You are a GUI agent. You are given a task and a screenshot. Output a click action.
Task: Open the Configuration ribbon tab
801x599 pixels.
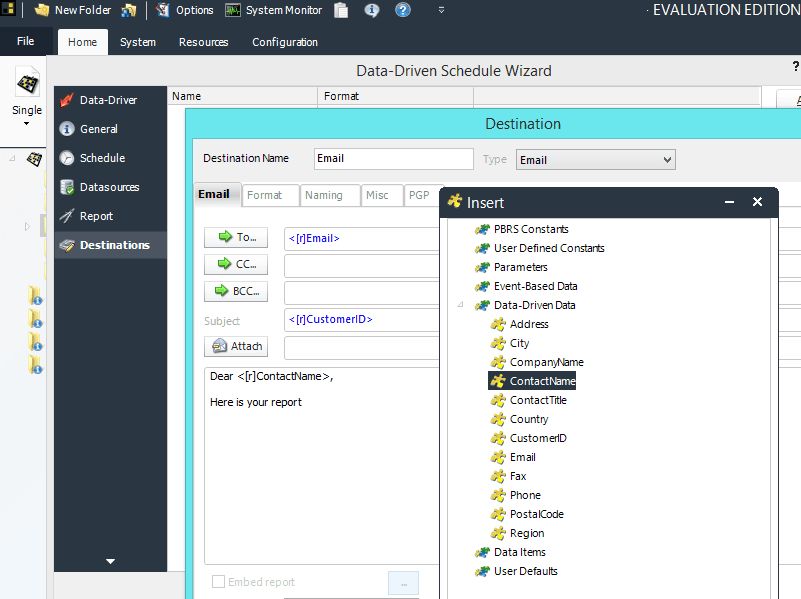tap(282, 42)
